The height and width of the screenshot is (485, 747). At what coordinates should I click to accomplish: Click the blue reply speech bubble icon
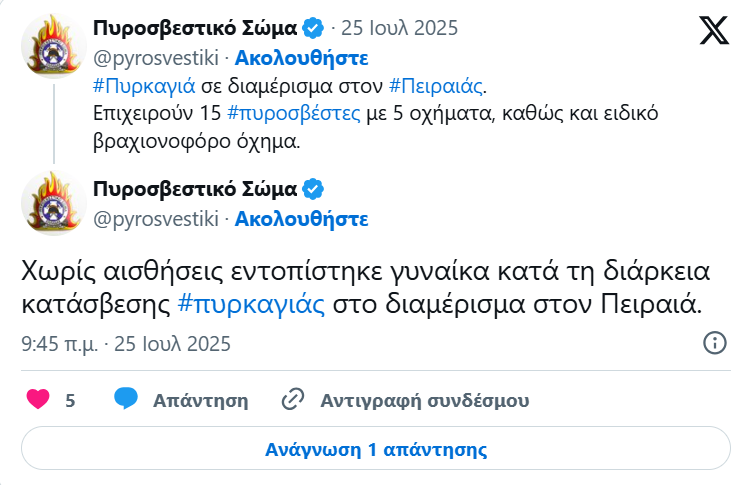tap(126, 399)
